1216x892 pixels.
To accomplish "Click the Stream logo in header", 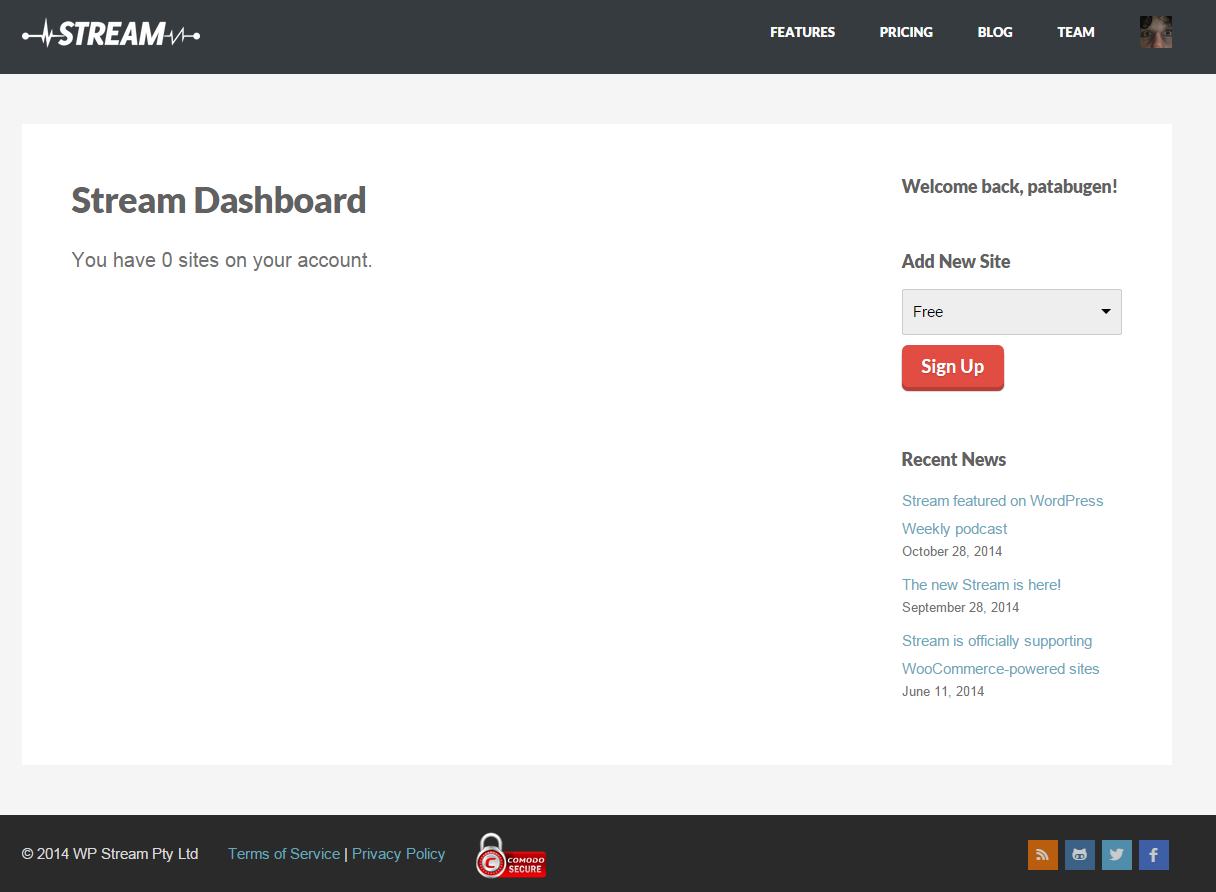I will [111, 34].
